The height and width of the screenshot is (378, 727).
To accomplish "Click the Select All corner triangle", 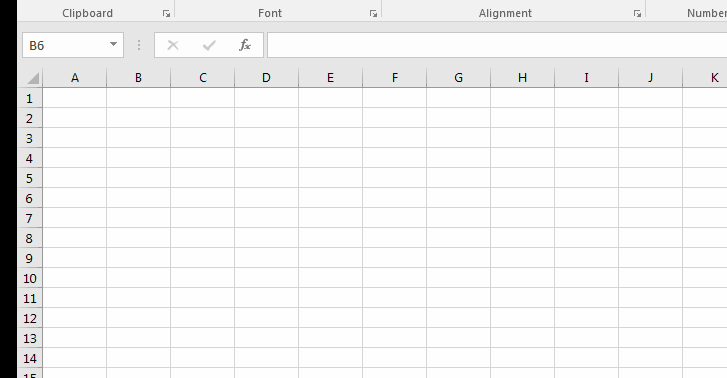I will (x=33, y=78).
